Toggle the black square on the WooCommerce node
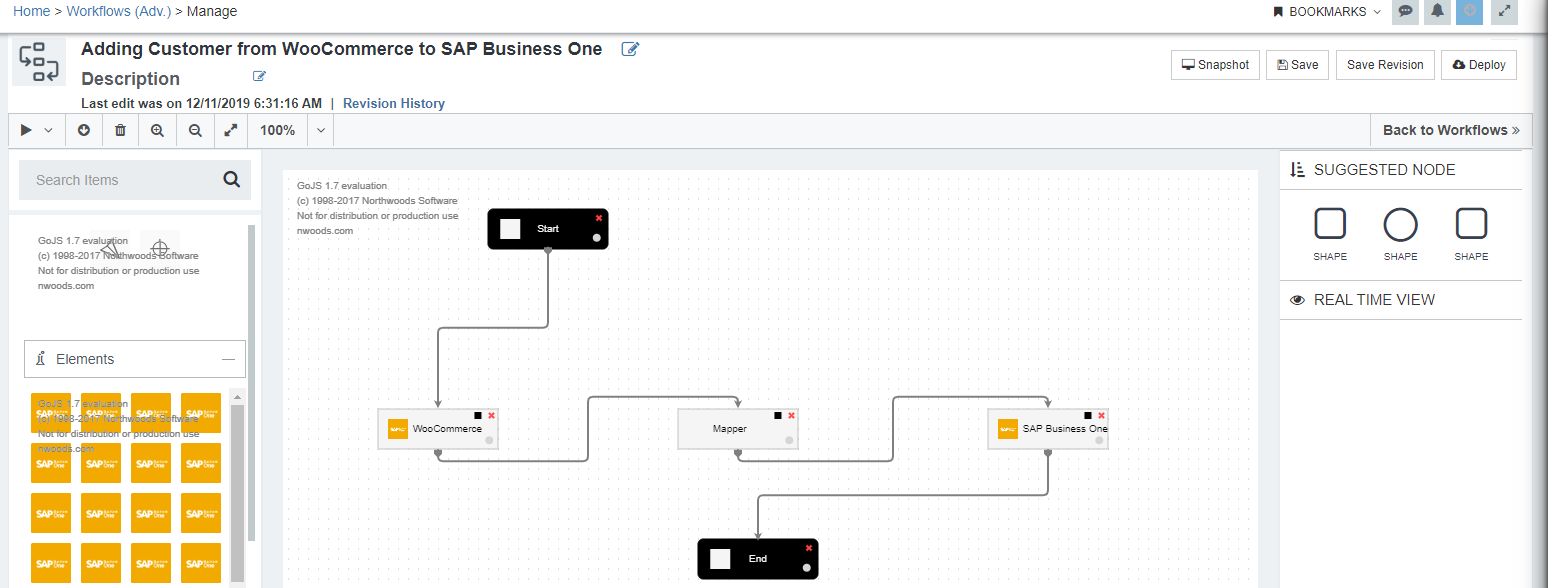This screenshot has height=588, width=1548. 477,414
